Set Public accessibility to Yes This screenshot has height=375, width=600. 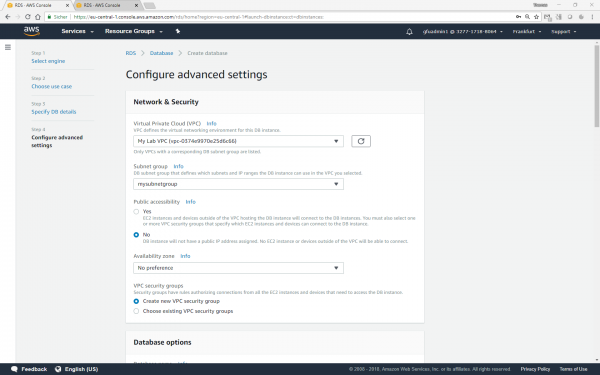[x=136, y=212]
